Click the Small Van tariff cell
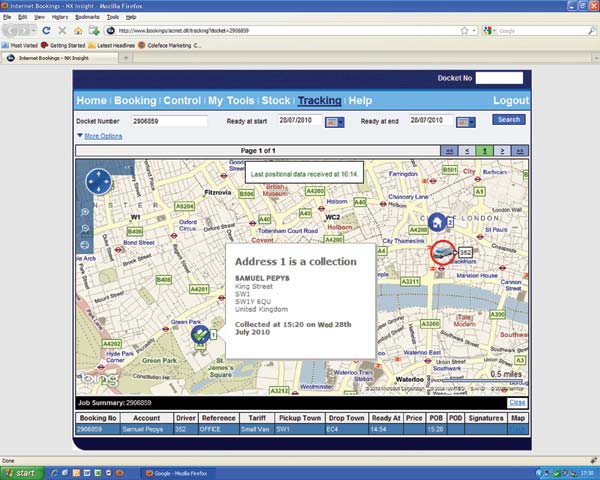This screenshot has width=600, height=480. click(255, 429)
